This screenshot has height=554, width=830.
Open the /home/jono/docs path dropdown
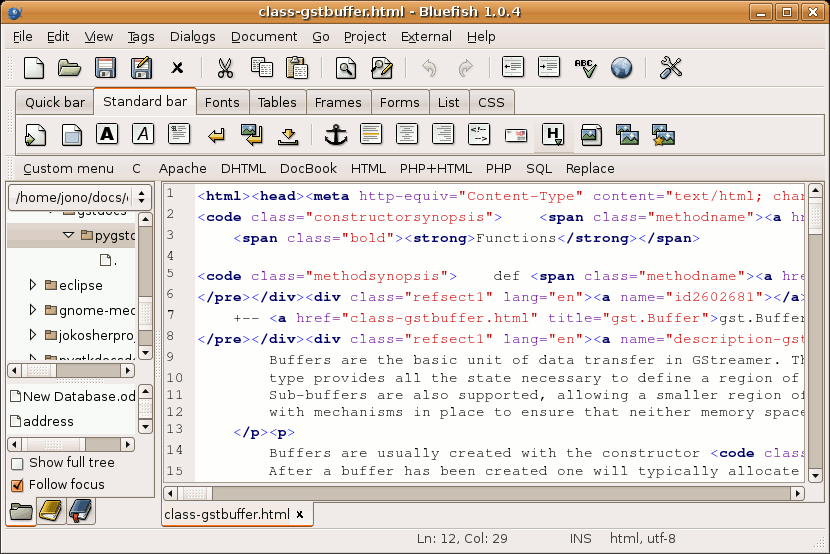(81, 198)
